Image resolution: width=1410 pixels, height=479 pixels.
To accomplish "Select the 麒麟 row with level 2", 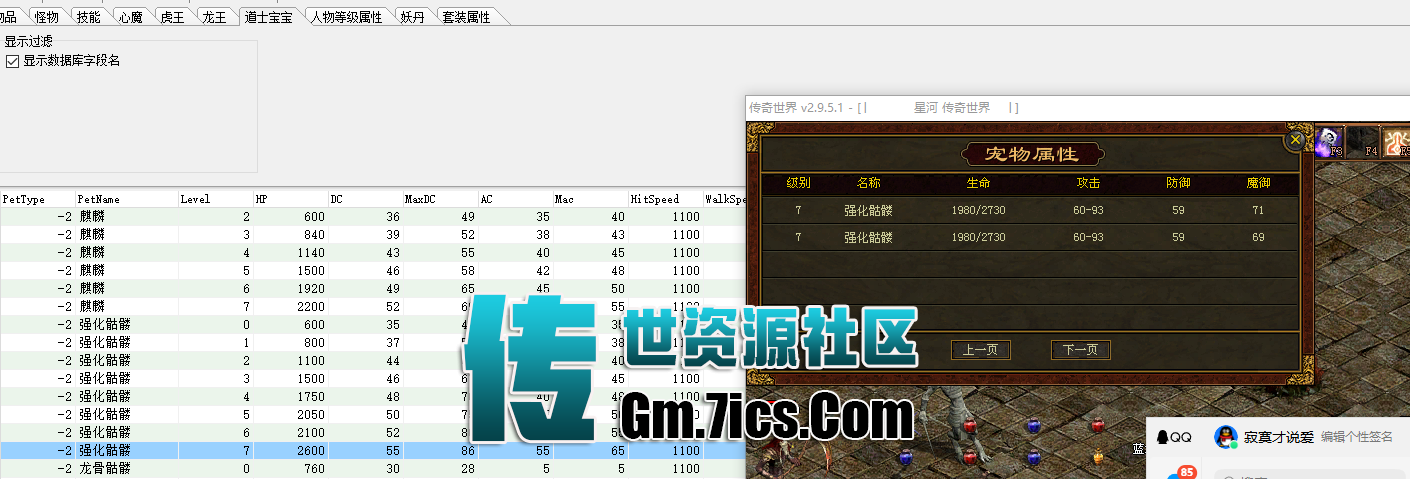I will pyautogui.click(x=372, y=216).
